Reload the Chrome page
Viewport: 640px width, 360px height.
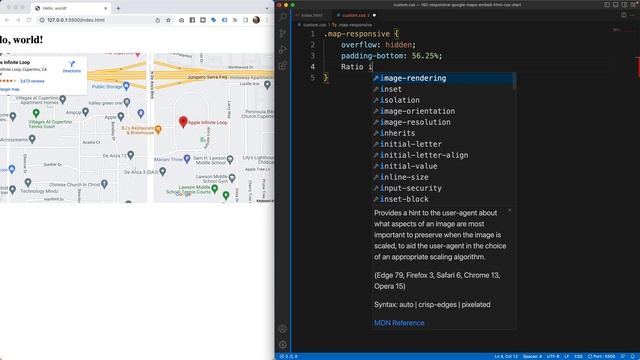[29, 20]
